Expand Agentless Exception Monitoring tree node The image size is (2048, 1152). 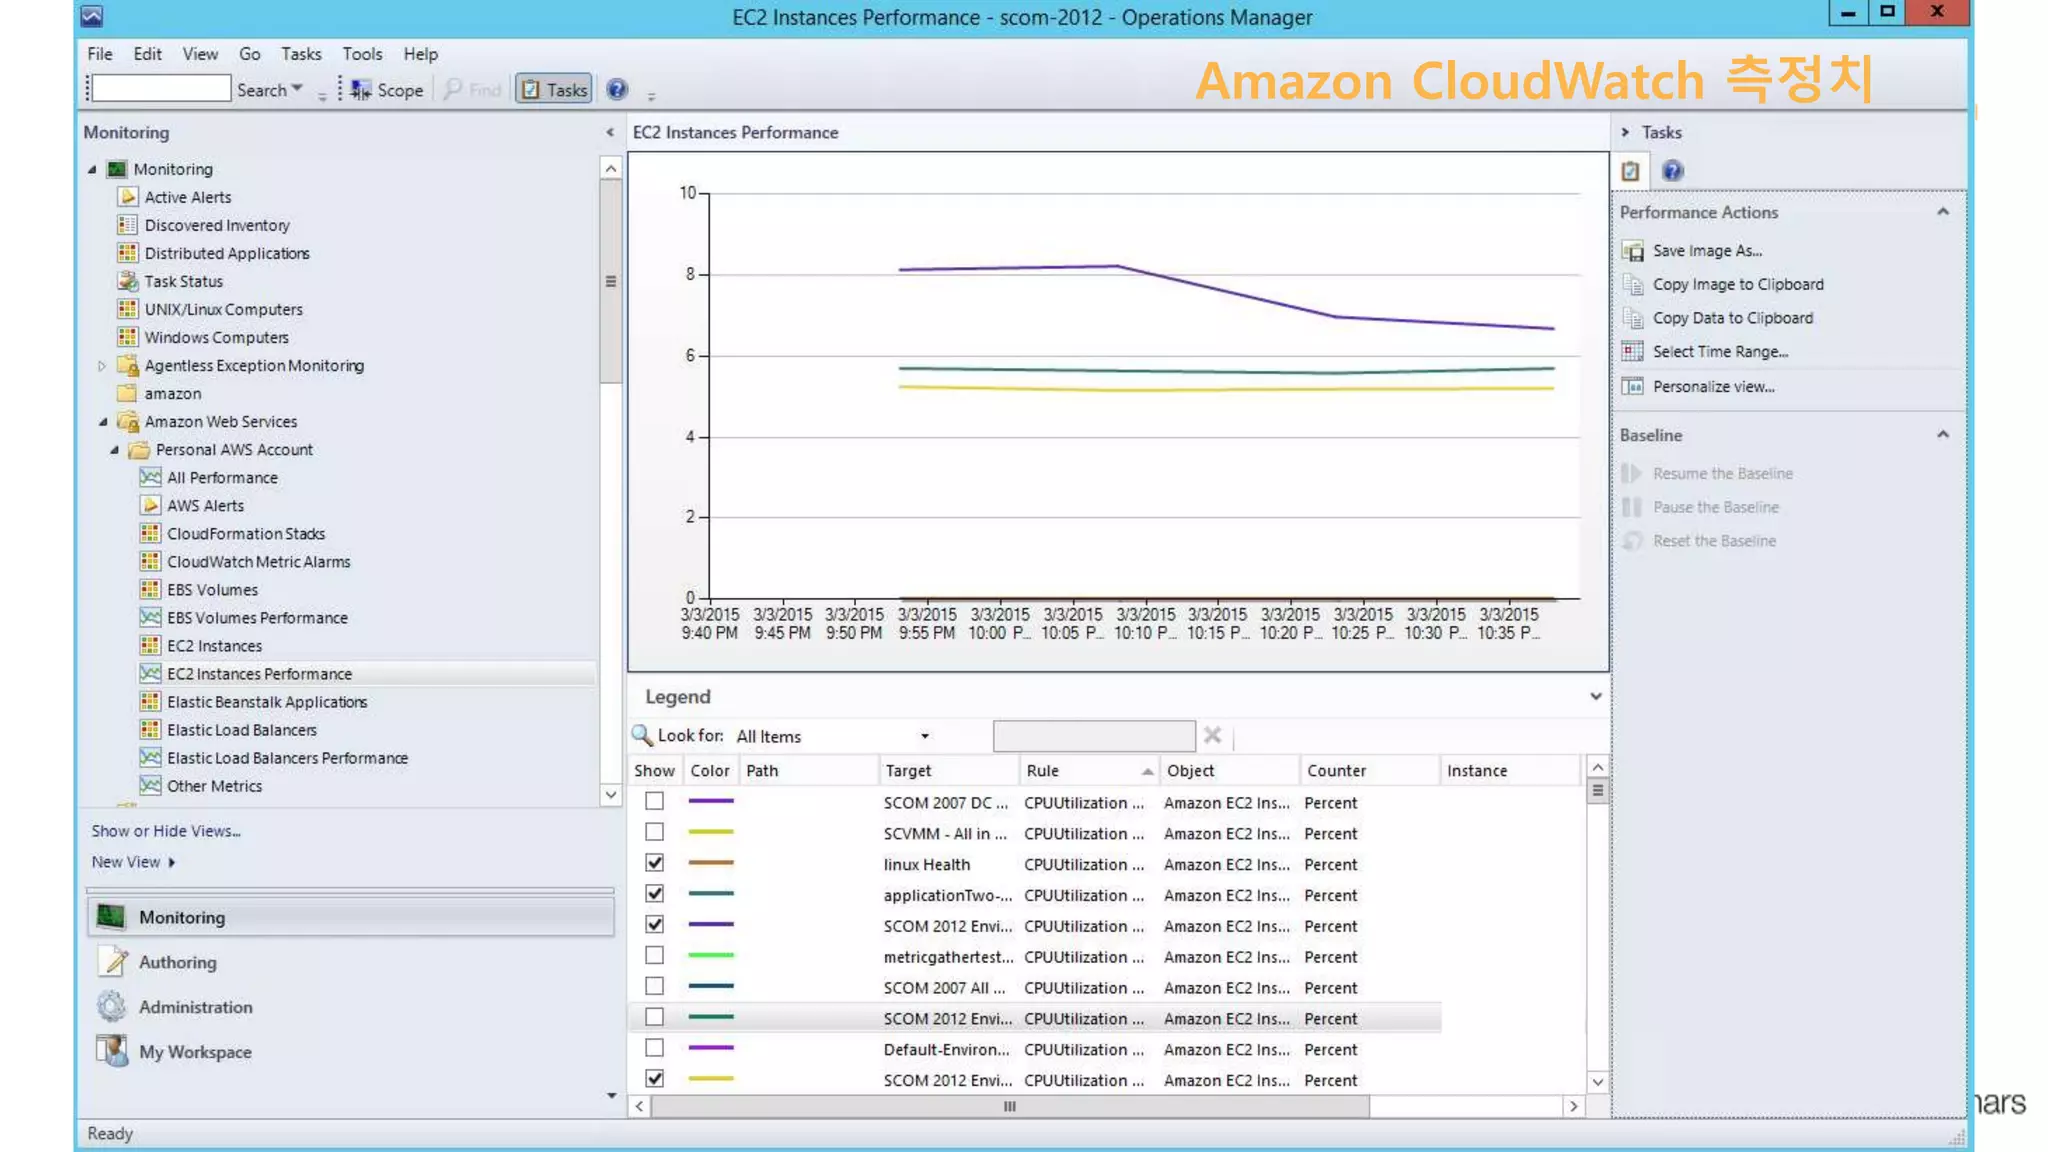point(101,366)
